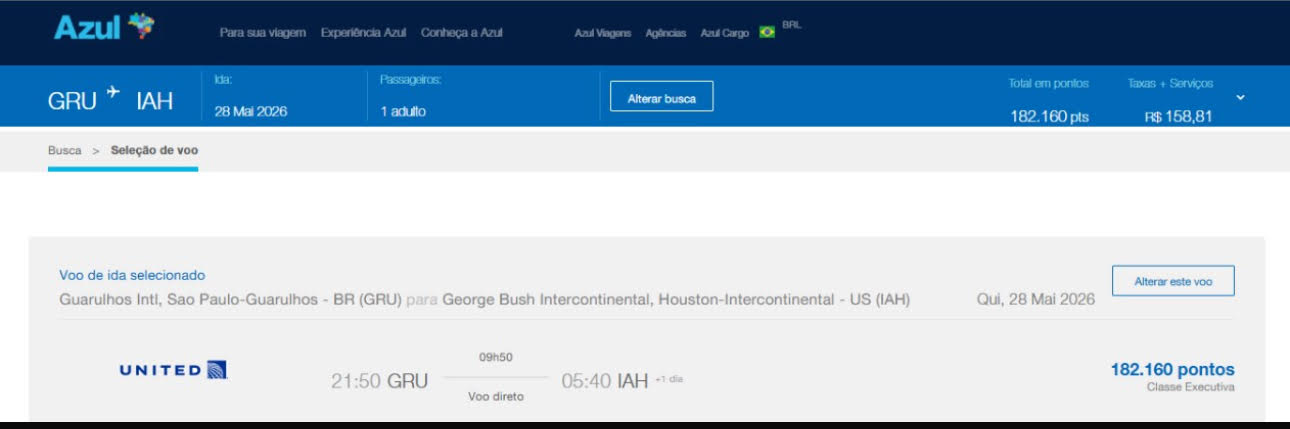Screen dimensions: 1290x429
Task: Go to the Azul Viagens link
Action: click(603, 33)
